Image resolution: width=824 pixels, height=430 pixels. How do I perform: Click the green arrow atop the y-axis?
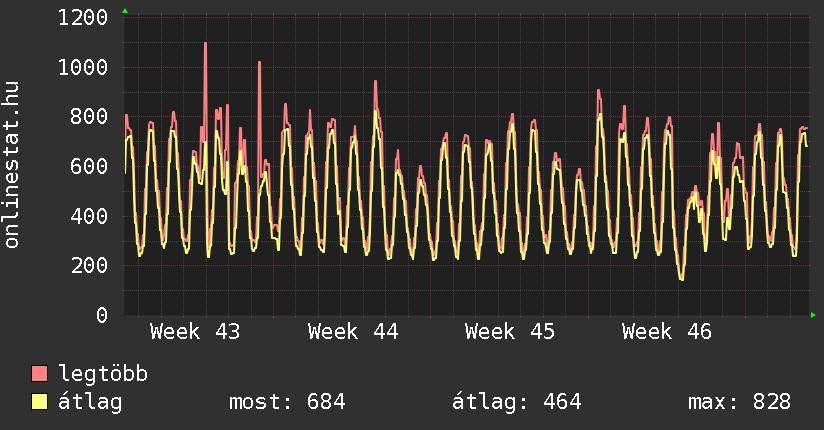[x=125, y=11]
